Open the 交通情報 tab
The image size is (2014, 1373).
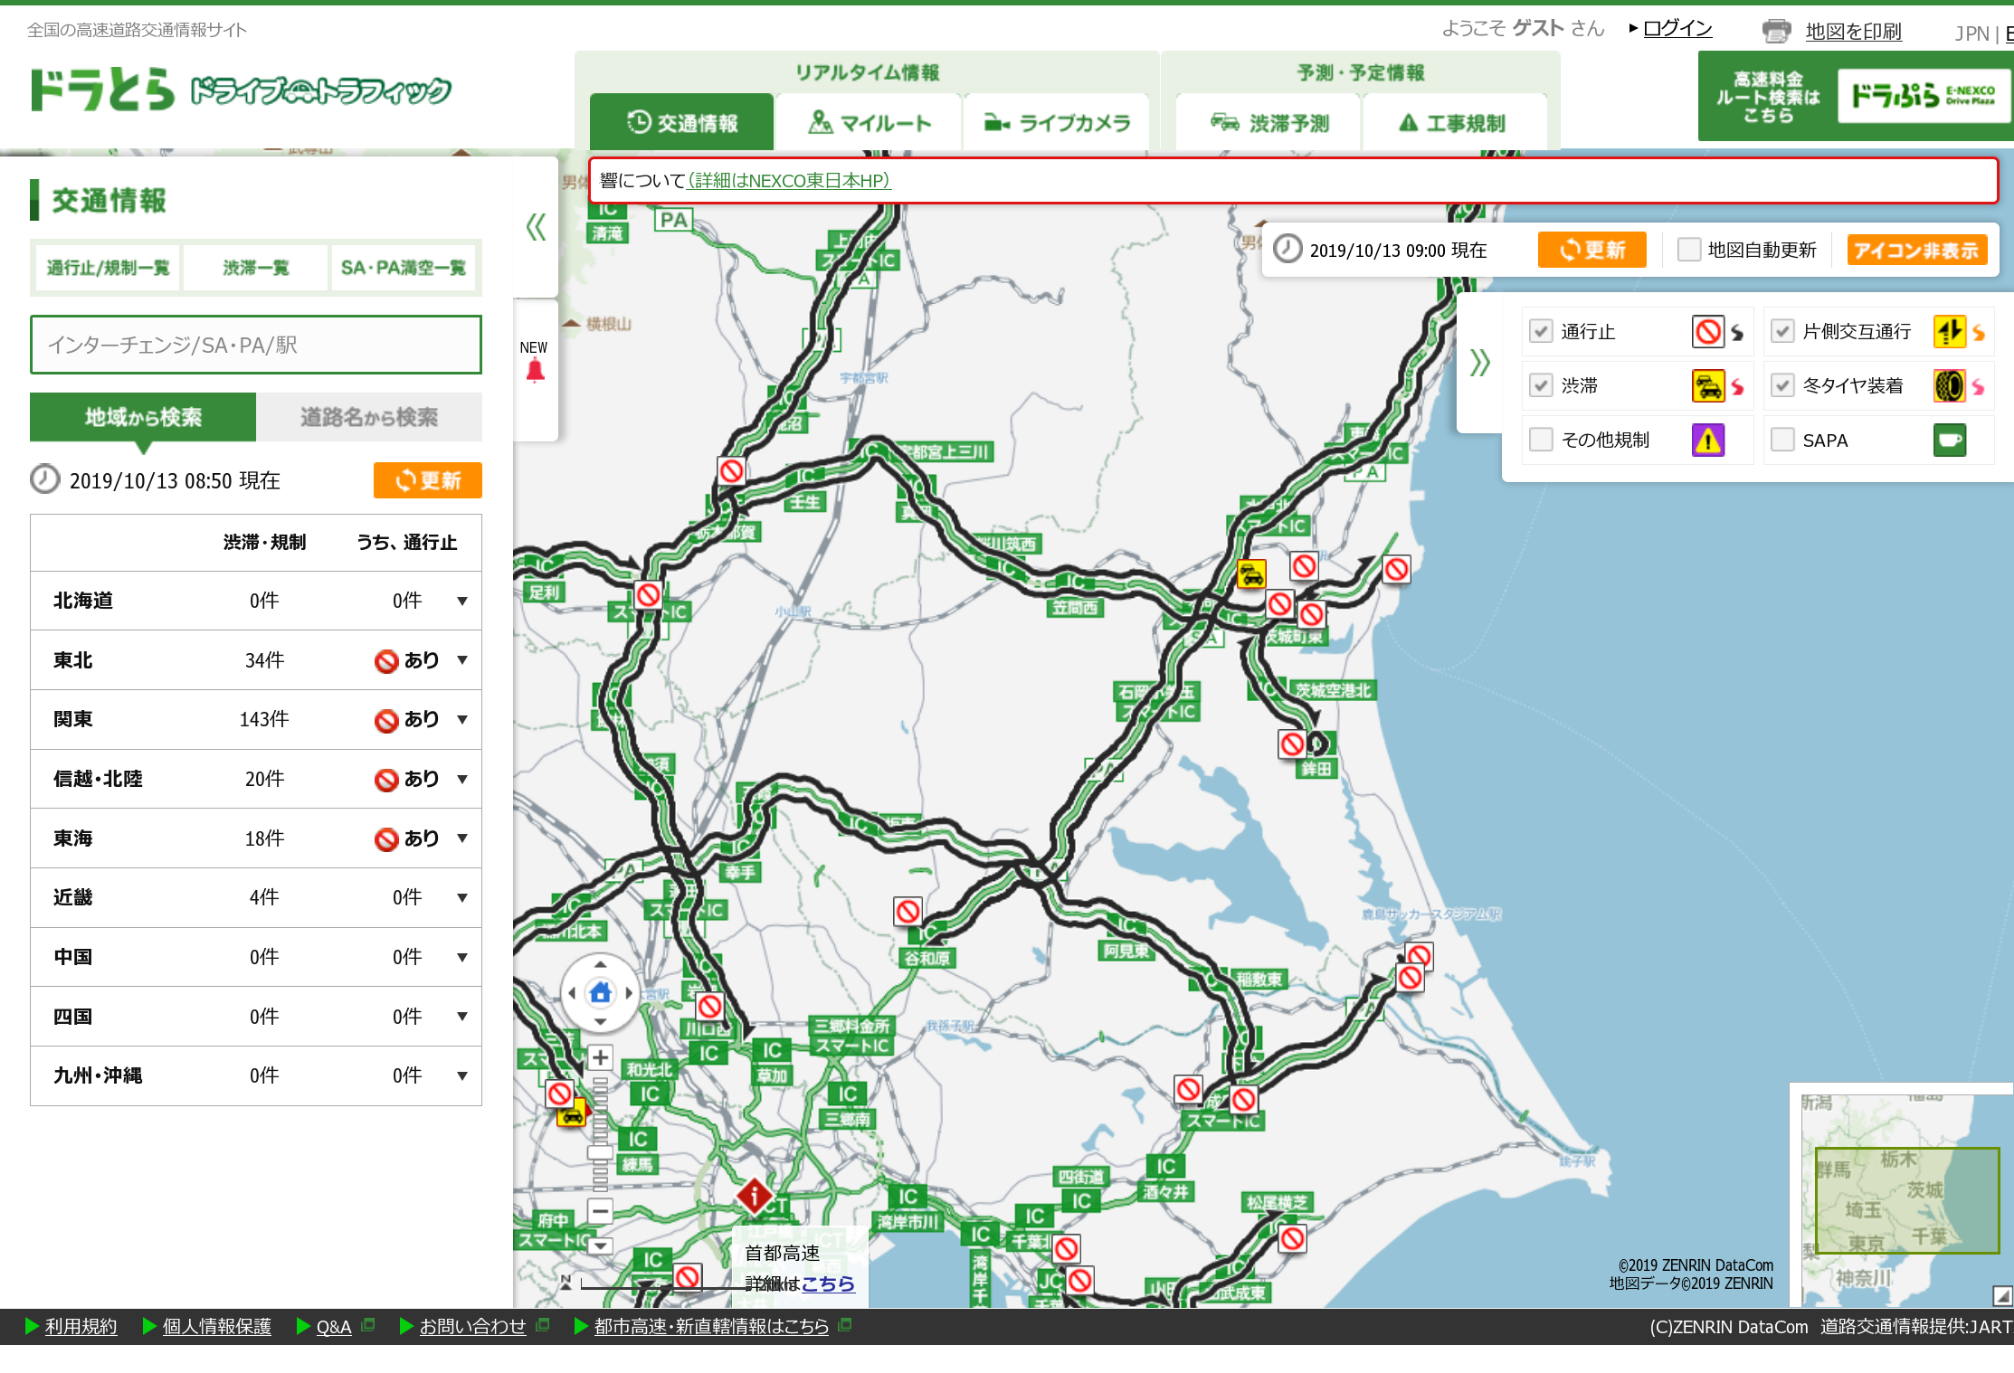tap(682, 122)
